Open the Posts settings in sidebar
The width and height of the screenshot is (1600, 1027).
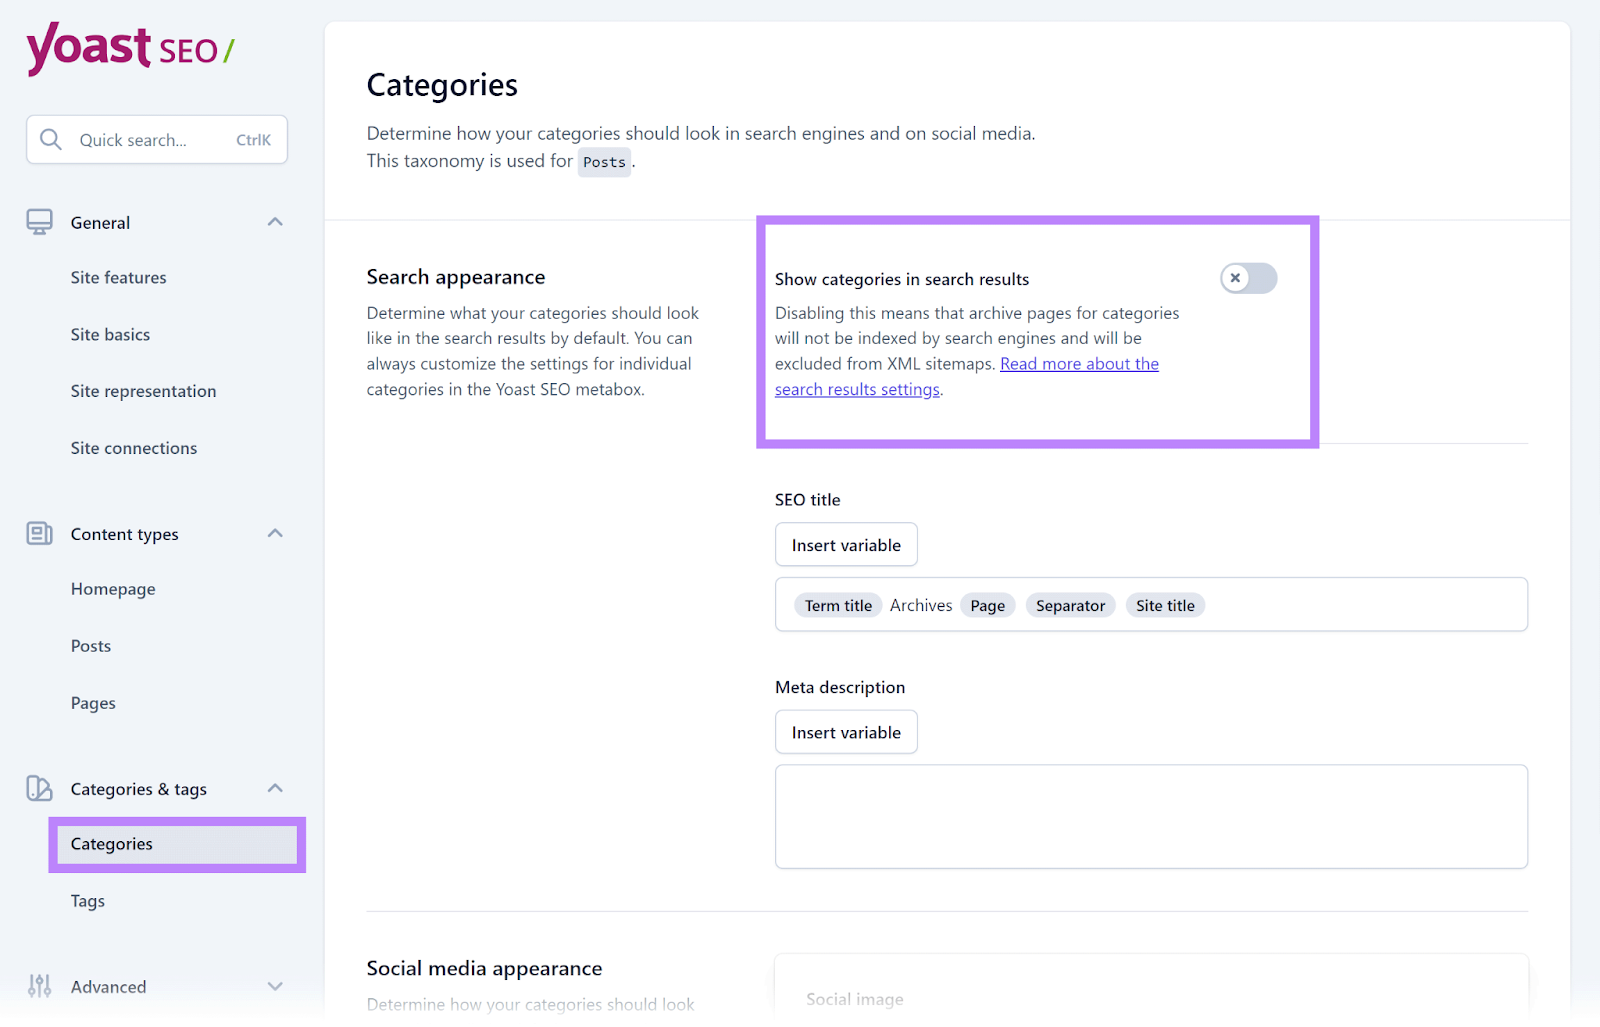coord(90,645)
